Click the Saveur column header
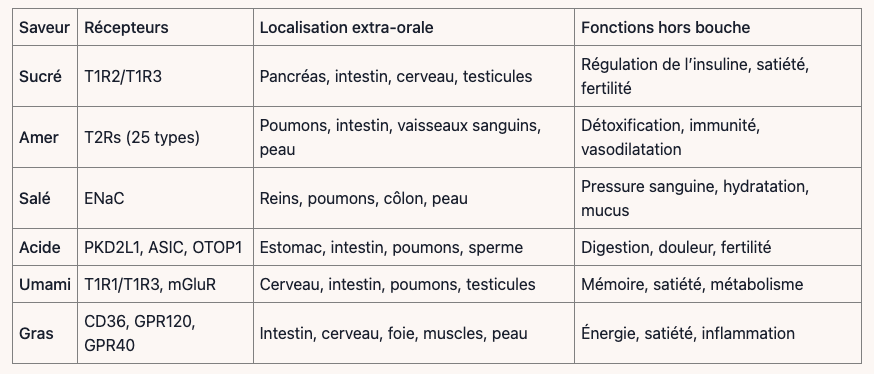The width and height of the screenshot is (874, 374). click(x=45, y=27)
